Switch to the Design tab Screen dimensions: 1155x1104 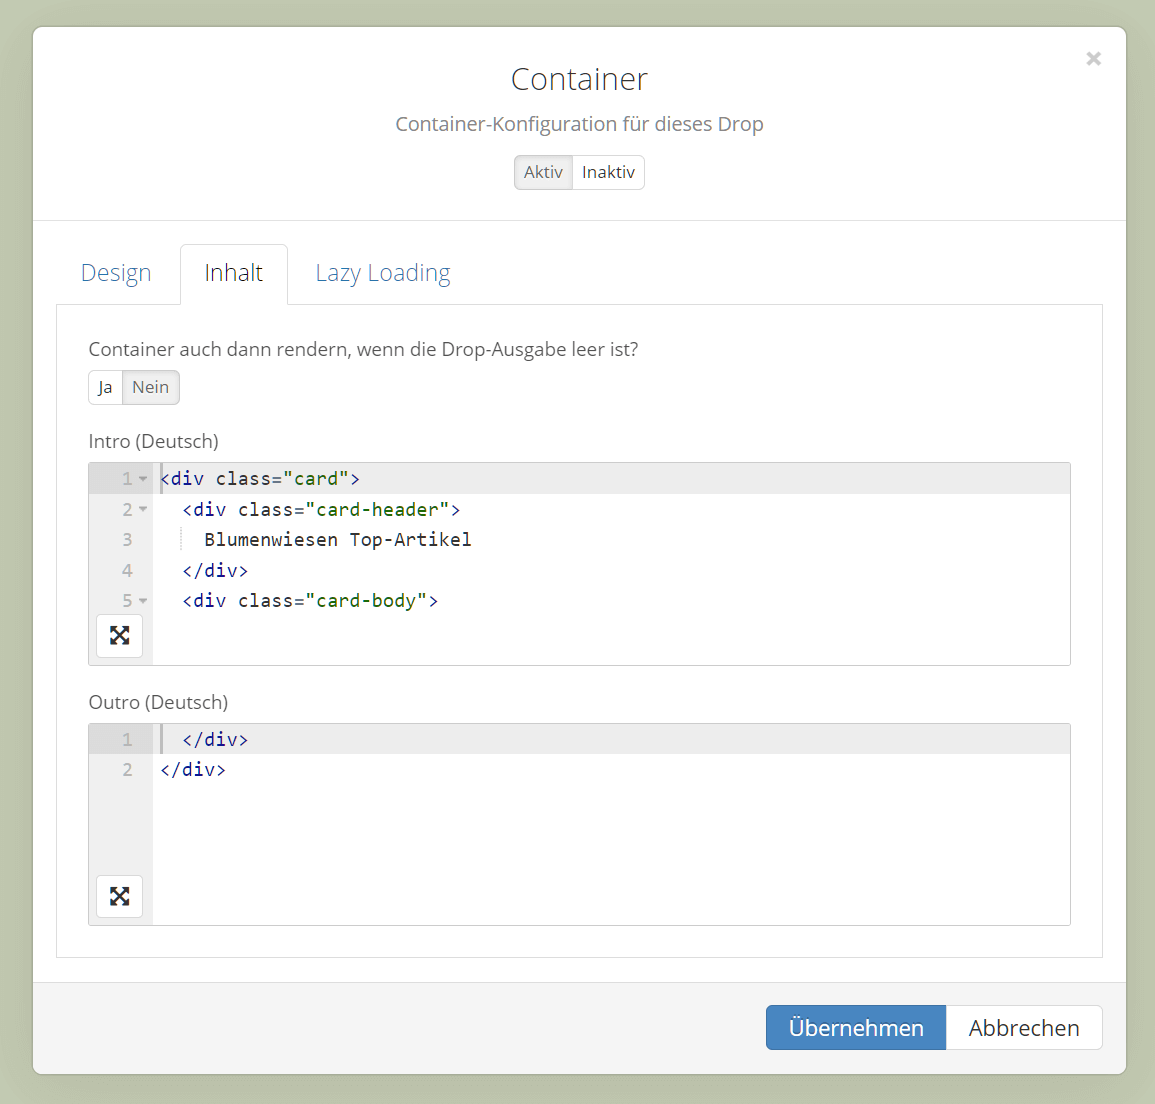[116, 273]
